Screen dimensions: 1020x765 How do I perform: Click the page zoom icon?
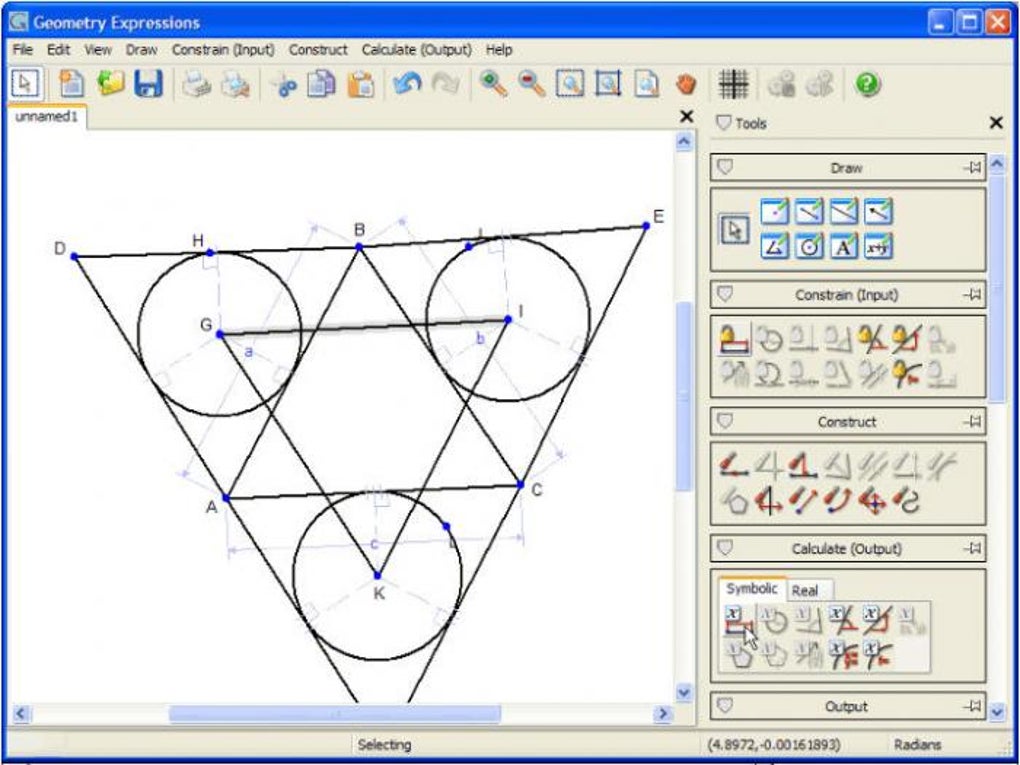click(x=647, y=84)
